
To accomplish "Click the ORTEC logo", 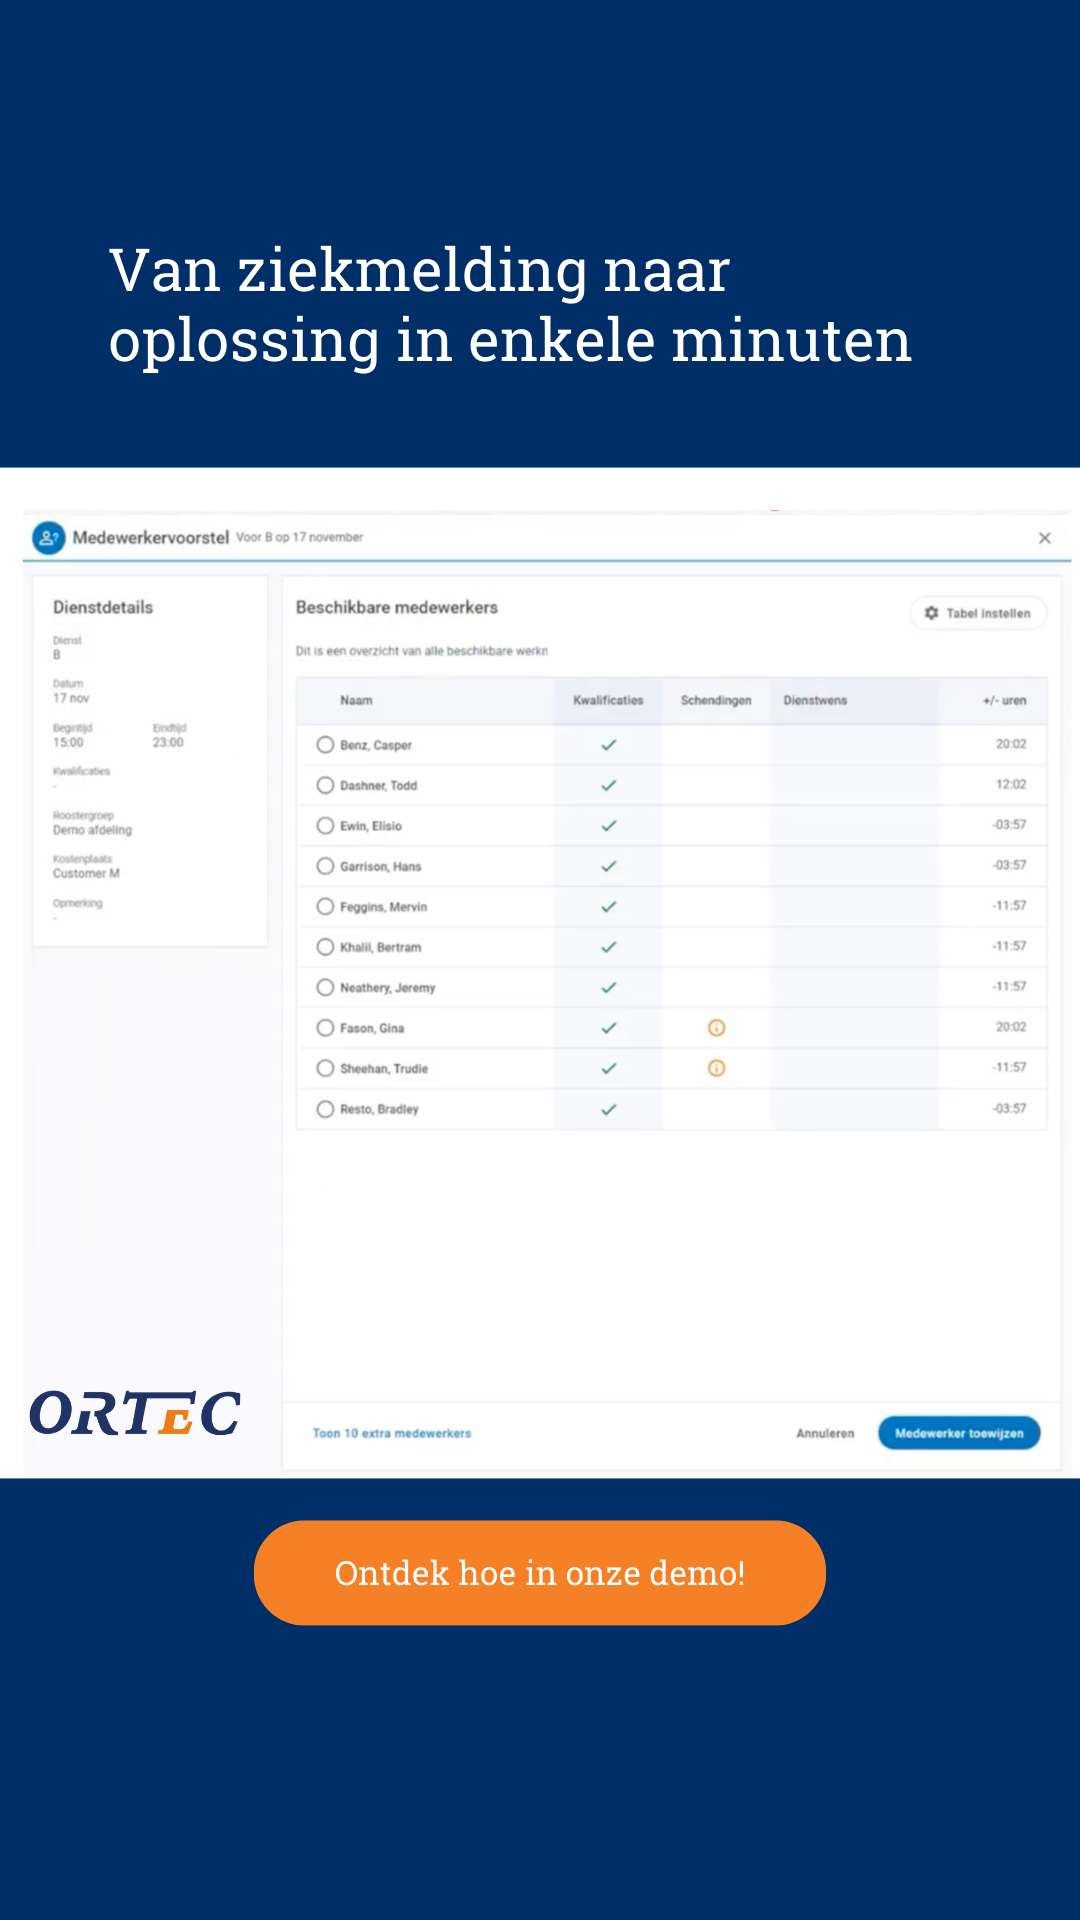I will pos(135,1413).
